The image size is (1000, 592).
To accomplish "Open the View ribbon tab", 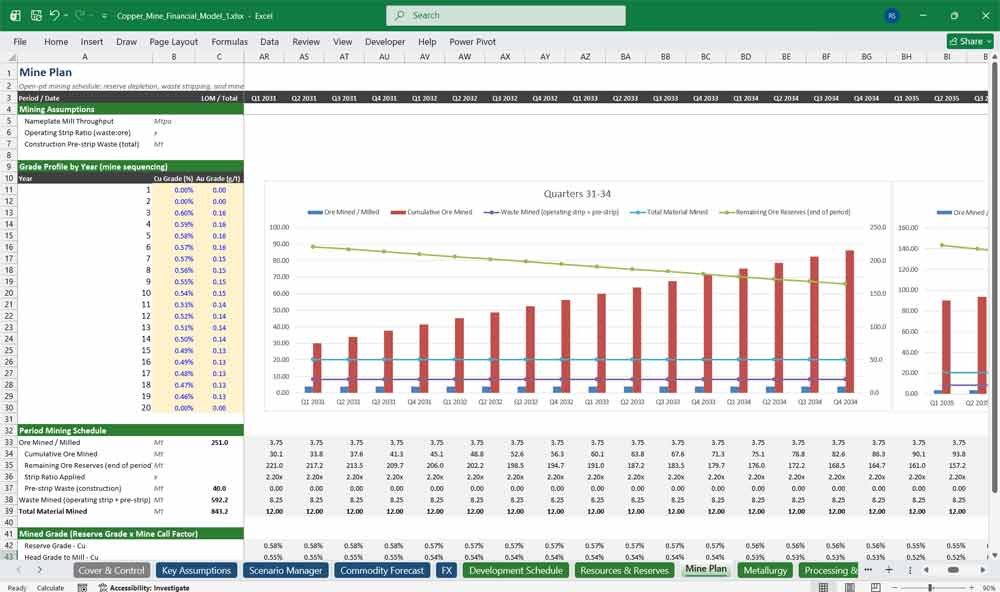I will point(342,41).
